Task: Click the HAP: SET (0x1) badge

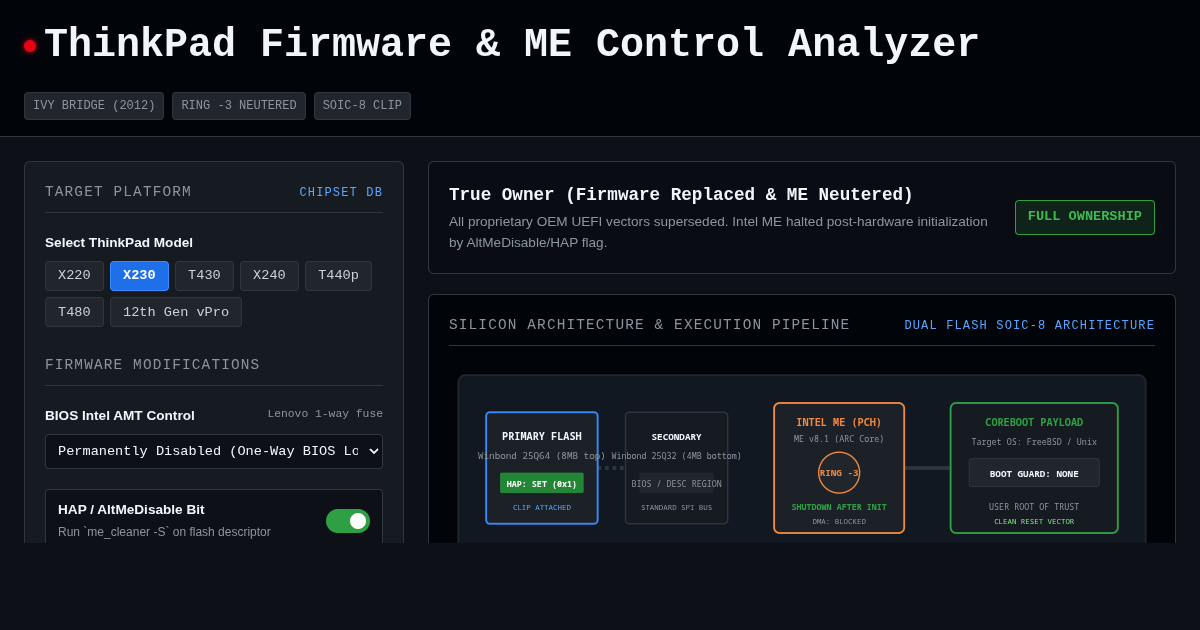Action: tap(542, 483)
